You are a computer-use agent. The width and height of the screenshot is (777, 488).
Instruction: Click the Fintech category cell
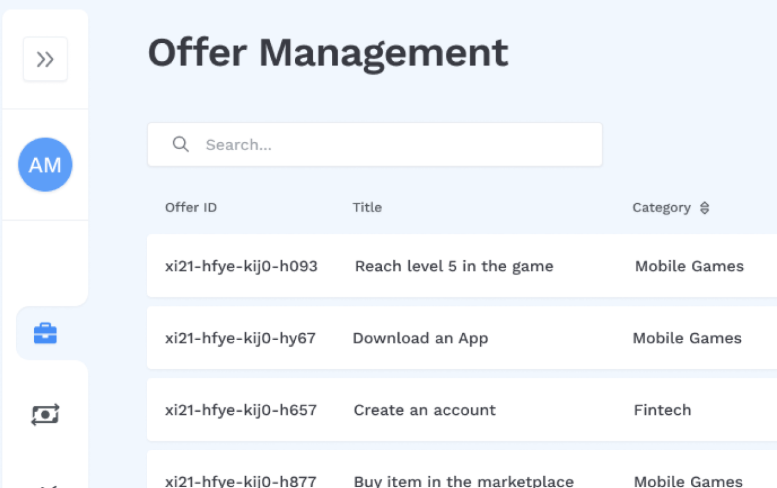click(662, 410)
